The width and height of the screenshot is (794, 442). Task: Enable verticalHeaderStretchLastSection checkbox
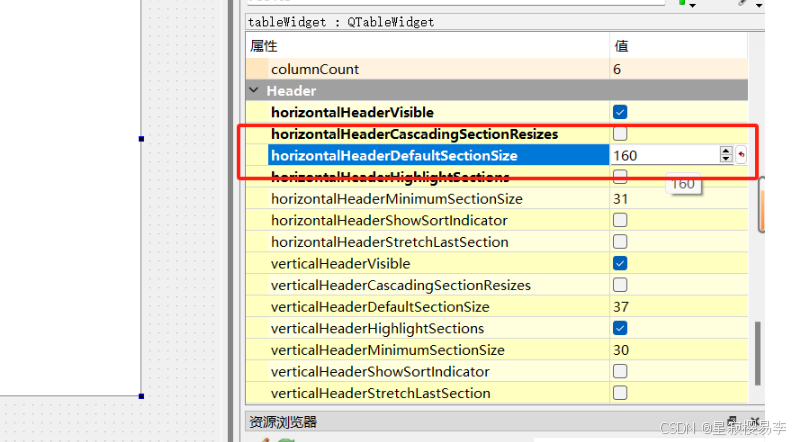(x=620, y=393)
